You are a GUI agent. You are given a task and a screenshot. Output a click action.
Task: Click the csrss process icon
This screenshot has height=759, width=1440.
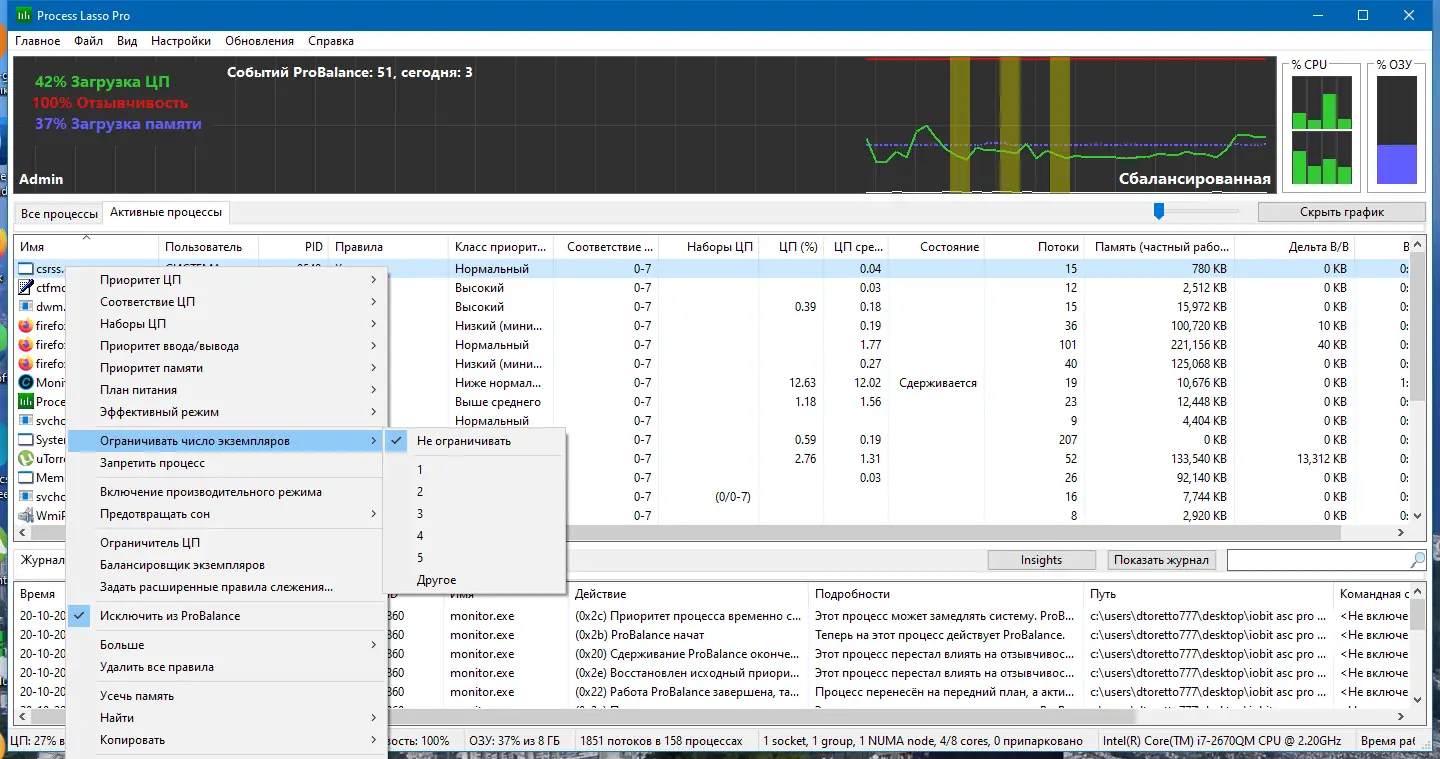(26, 269)
